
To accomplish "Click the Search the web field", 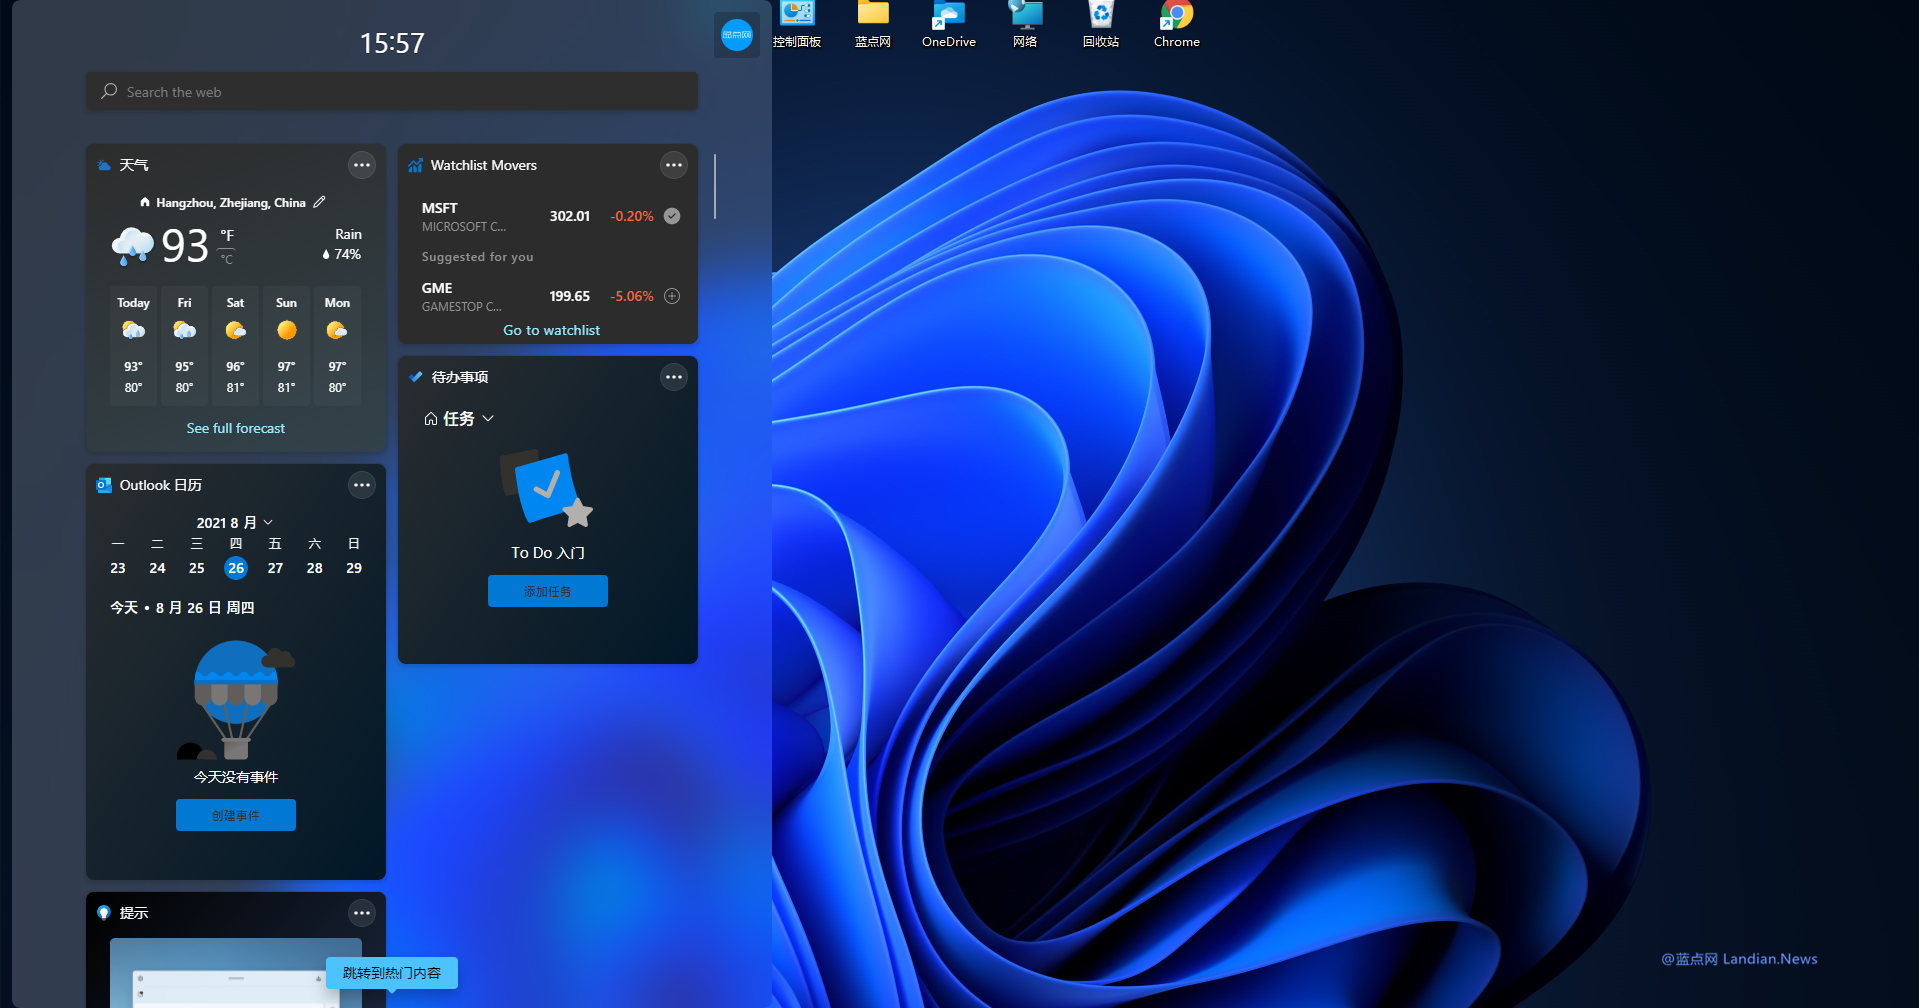I will [x=392, y=92].
